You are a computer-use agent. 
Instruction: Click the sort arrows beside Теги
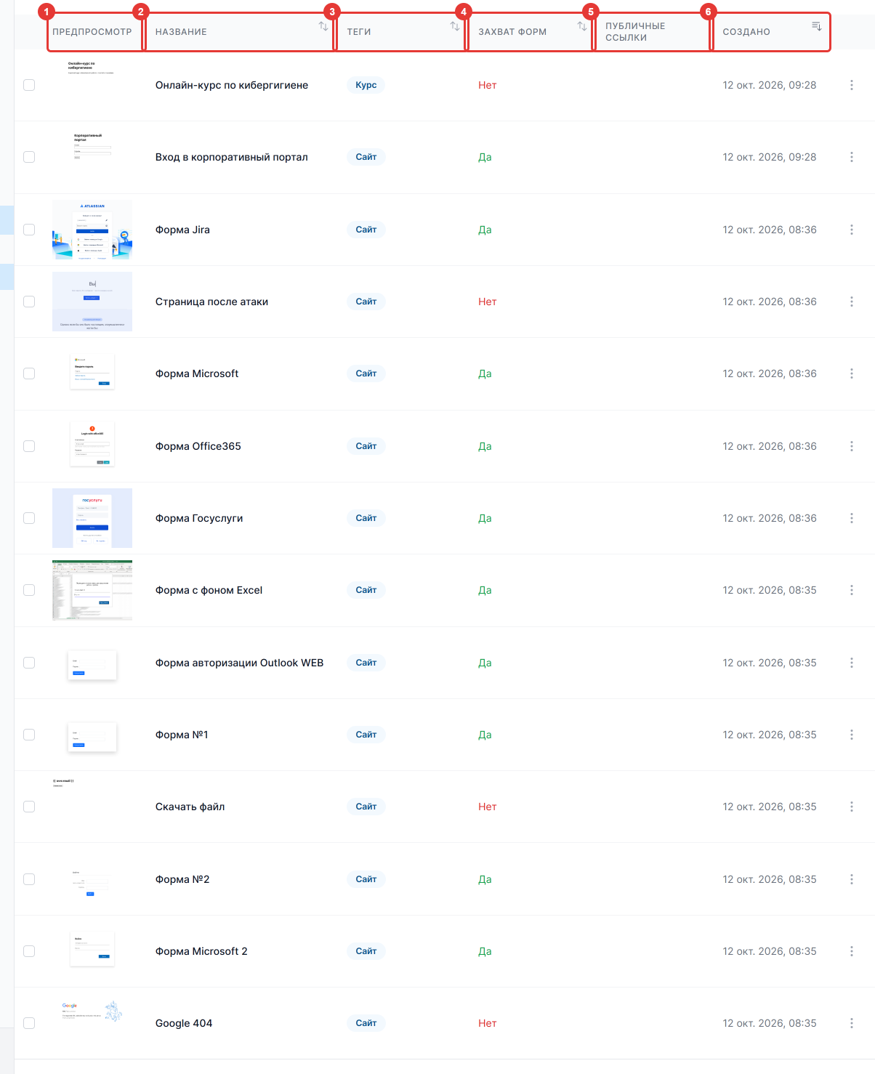[x=454, y=26]
